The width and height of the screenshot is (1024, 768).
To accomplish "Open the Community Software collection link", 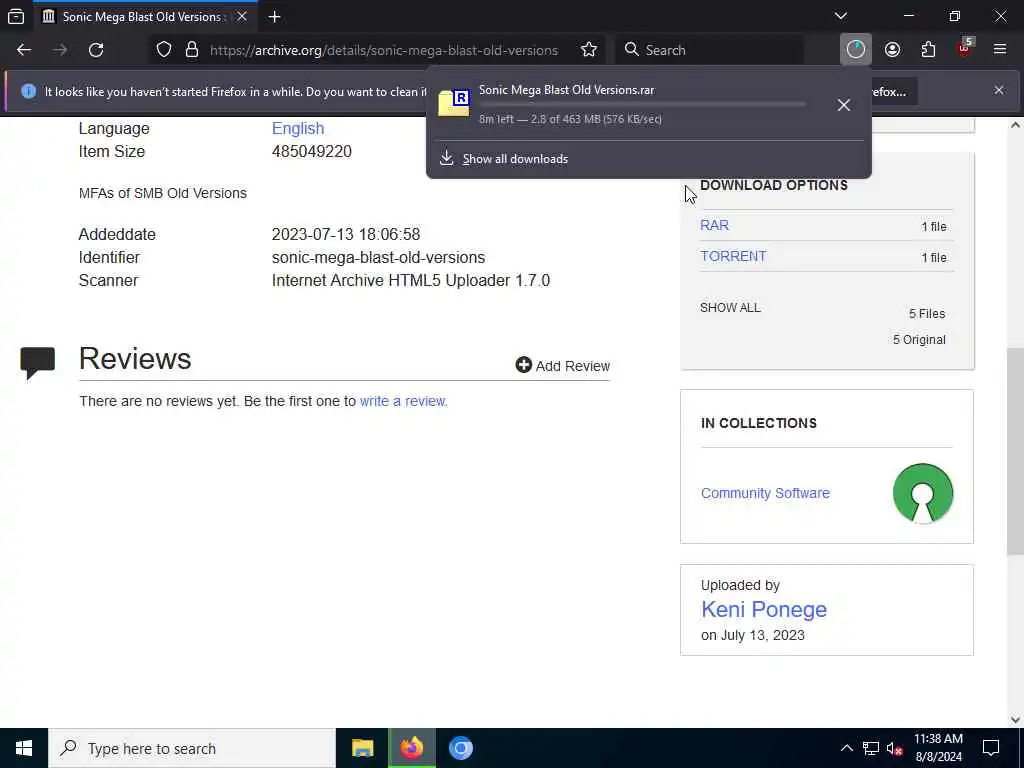I will click(x=765, y=493).
